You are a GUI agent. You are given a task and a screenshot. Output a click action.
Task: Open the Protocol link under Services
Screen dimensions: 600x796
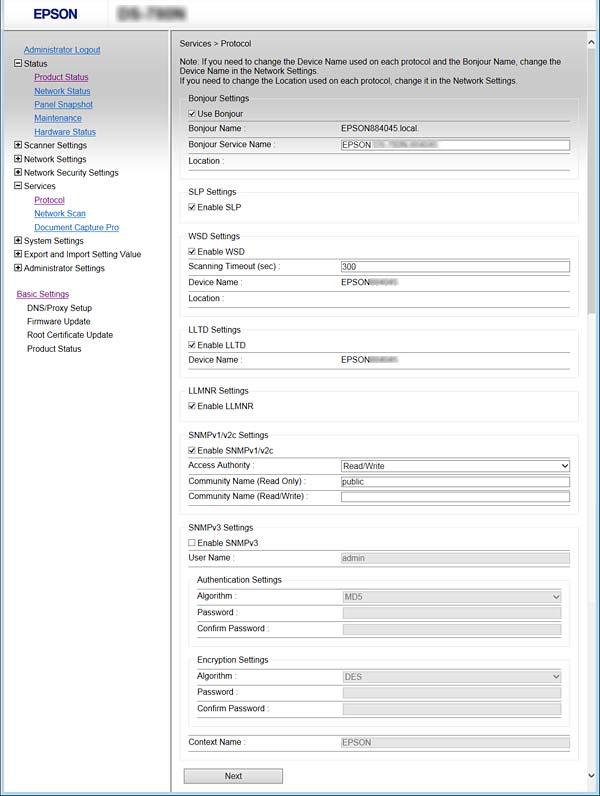(49, 200)
